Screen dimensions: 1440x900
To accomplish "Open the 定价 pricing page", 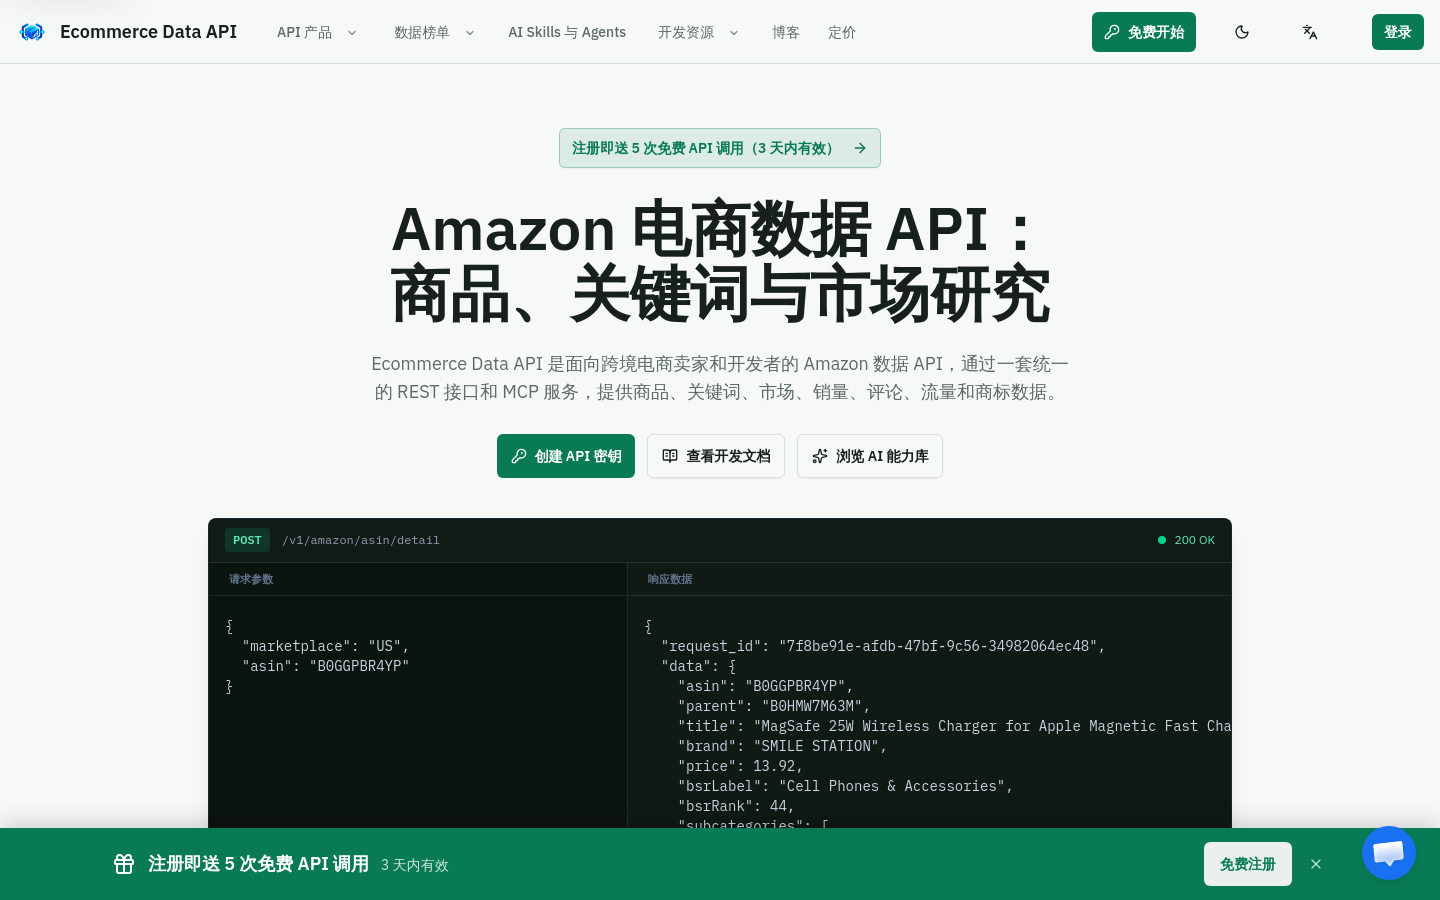I will (x=842, y=32).
